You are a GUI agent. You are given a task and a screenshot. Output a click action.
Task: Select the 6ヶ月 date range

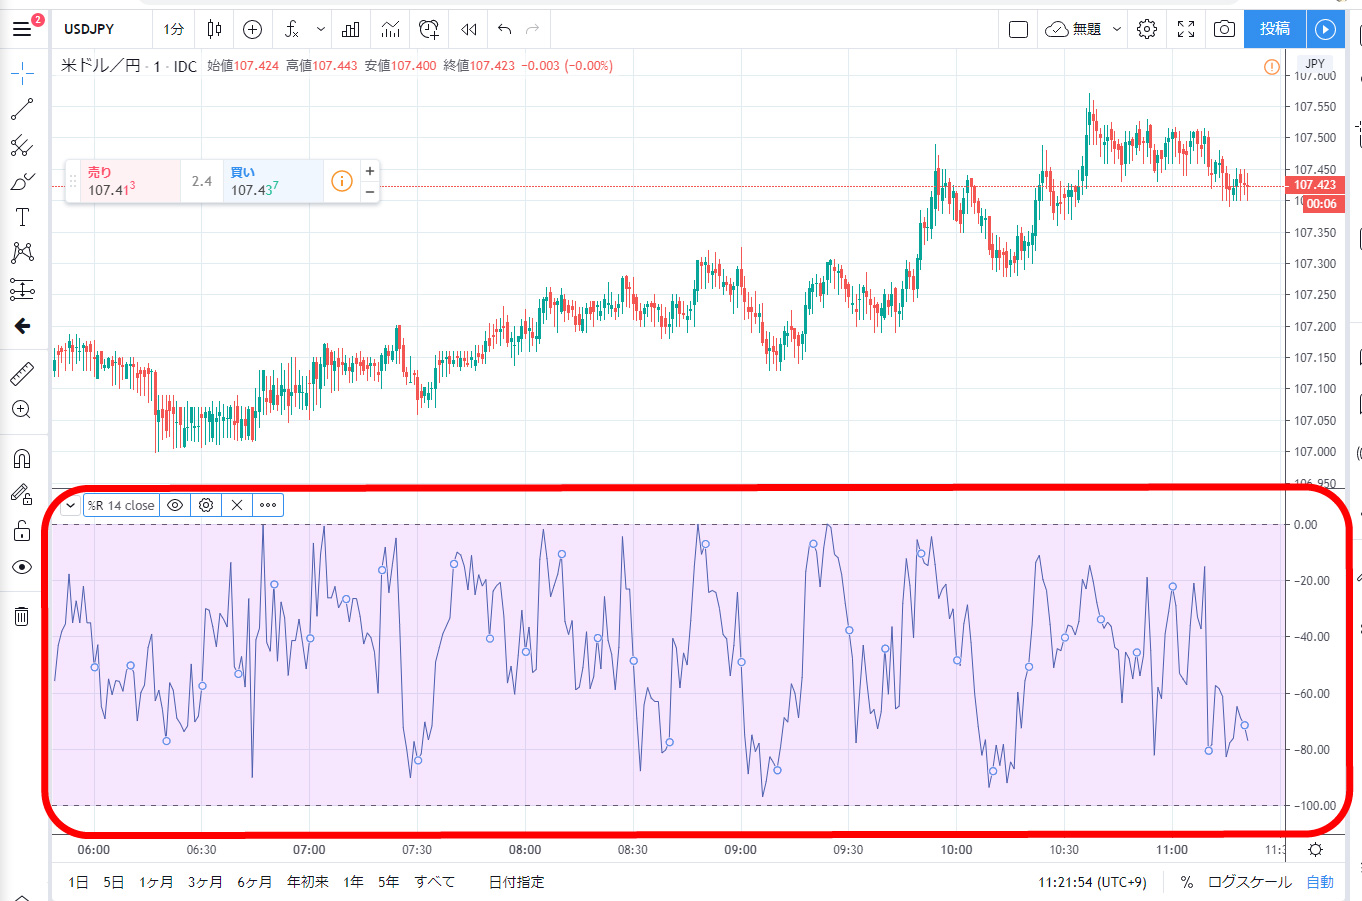click(x=254, y=882)
